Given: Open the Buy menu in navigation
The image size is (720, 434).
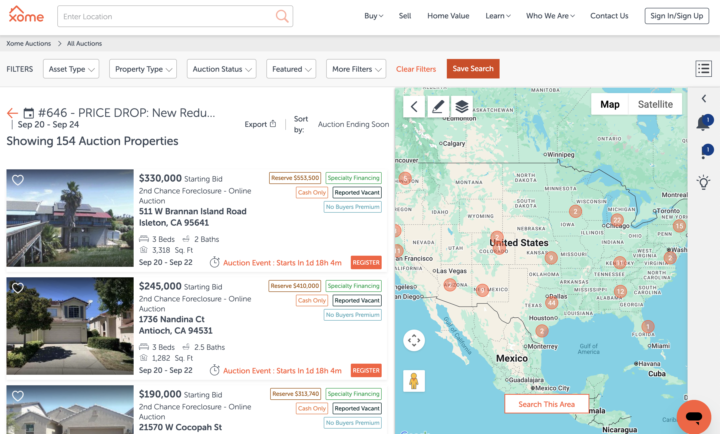Looking at the screenshot, I should coord(374,16).
